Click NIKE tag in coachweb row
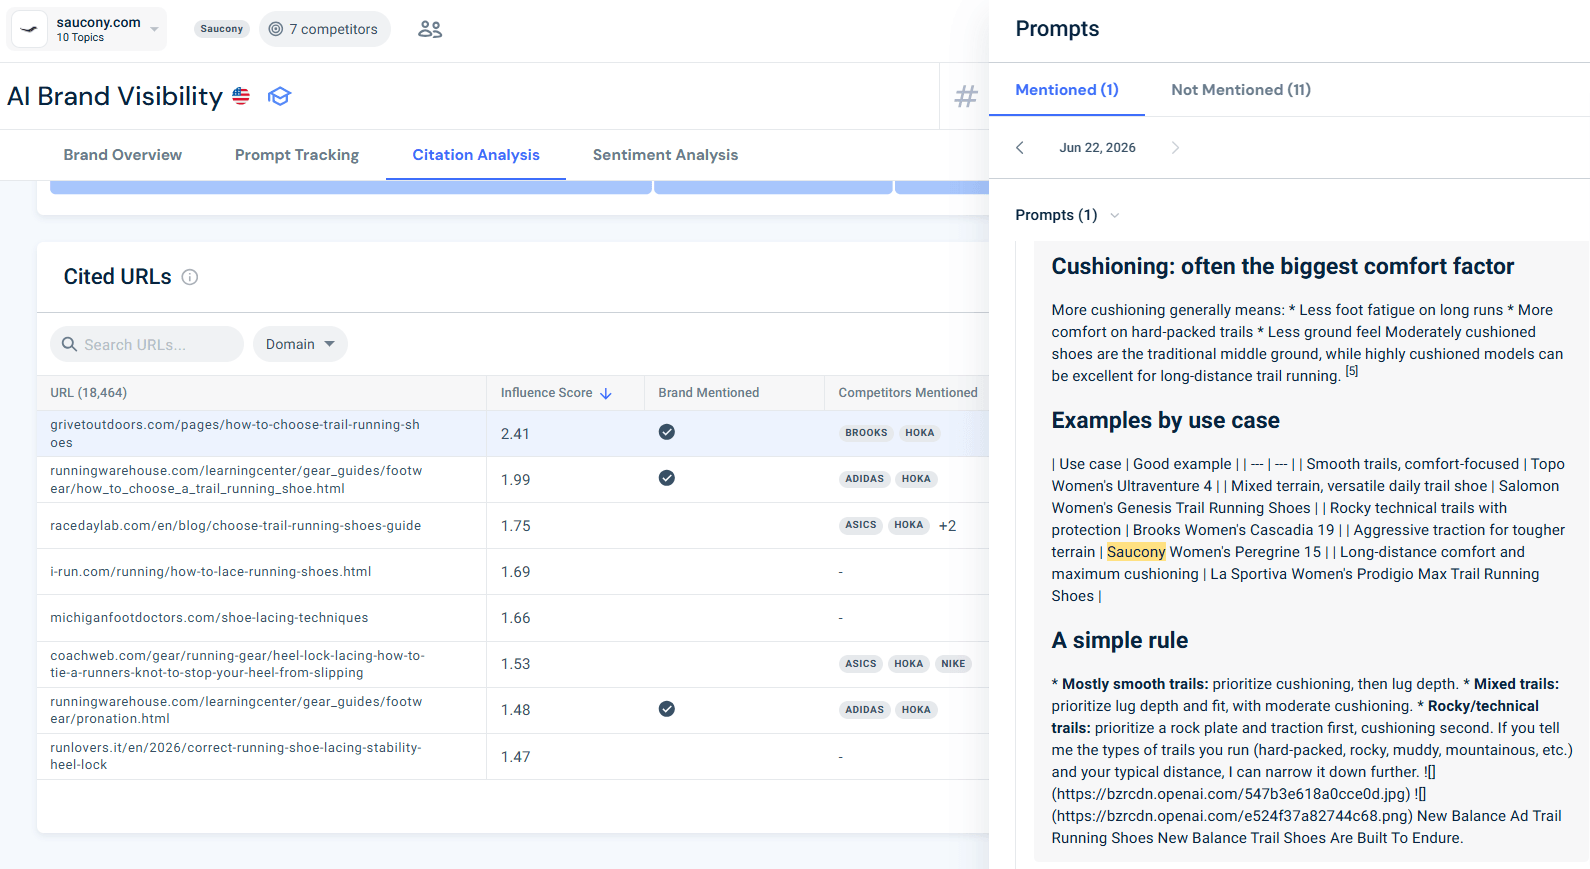Screen dimensions: 1590x869 point(953,664)
